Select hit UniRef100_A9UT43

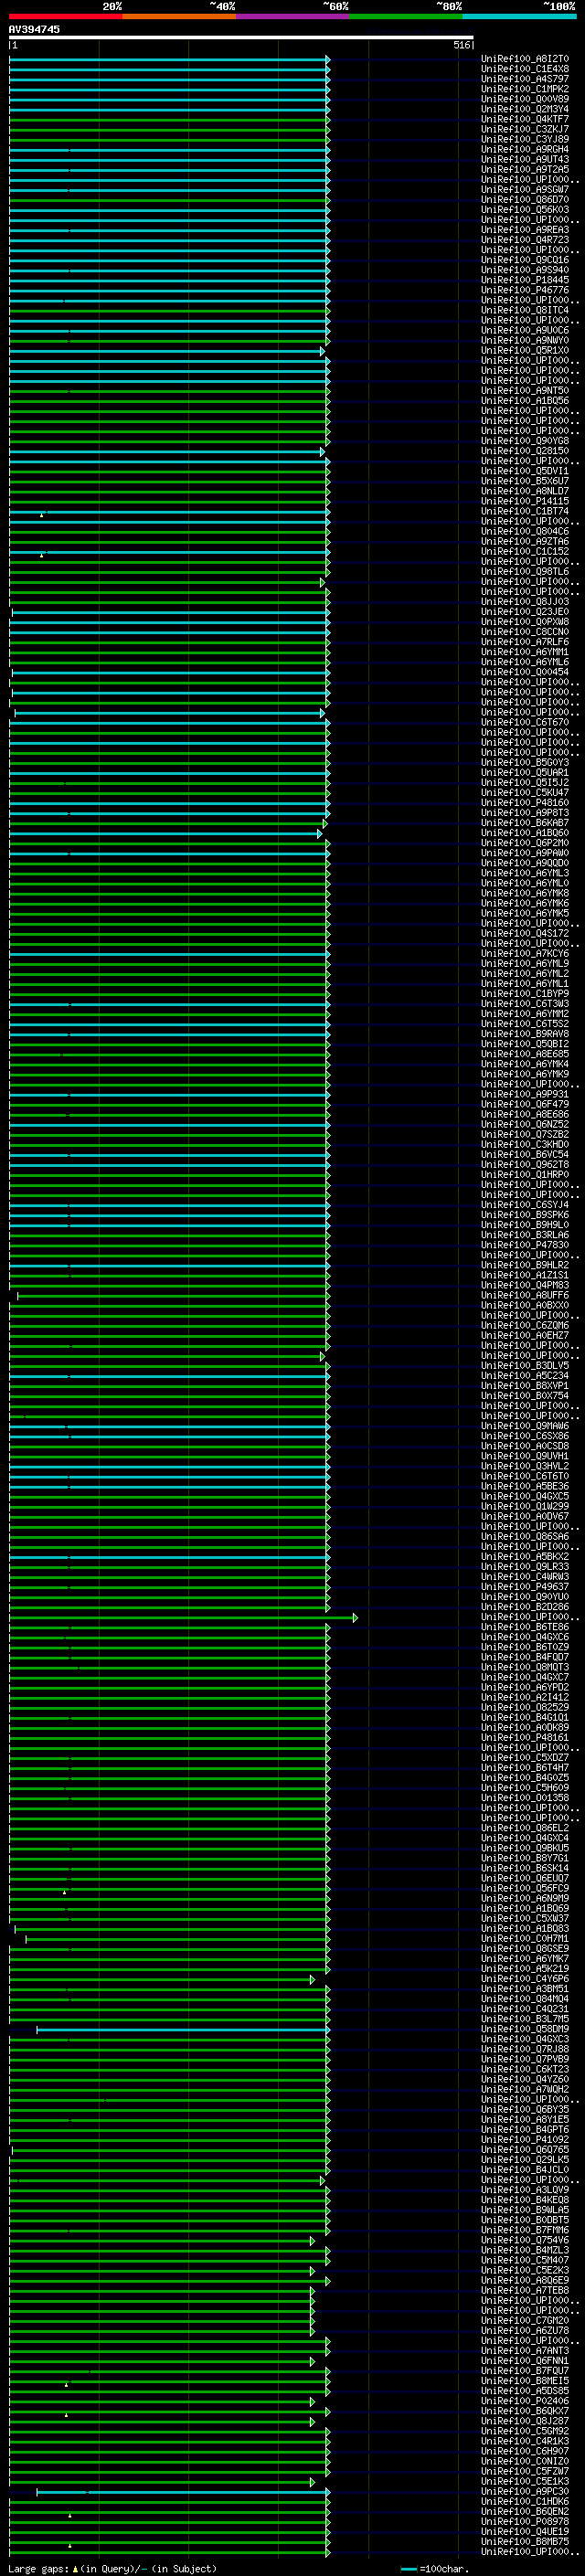525,159
